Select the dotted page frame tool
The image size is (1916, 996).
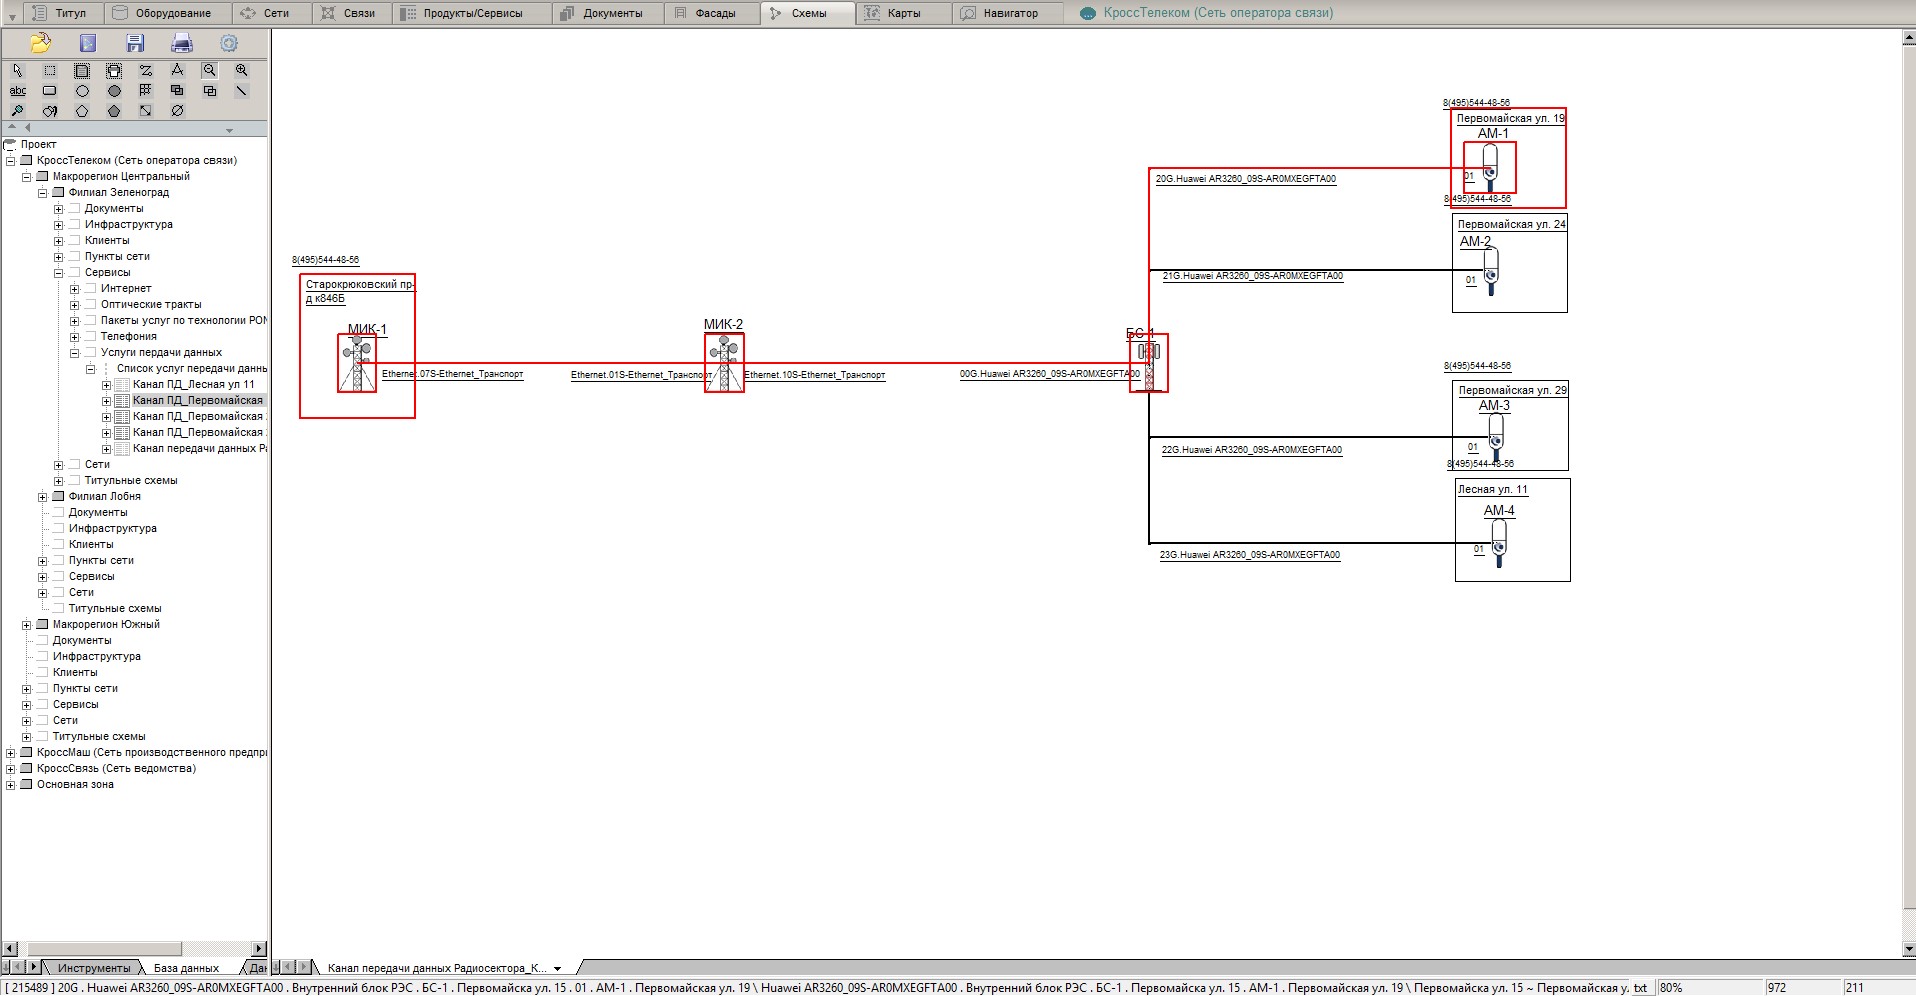coord(82,71)
